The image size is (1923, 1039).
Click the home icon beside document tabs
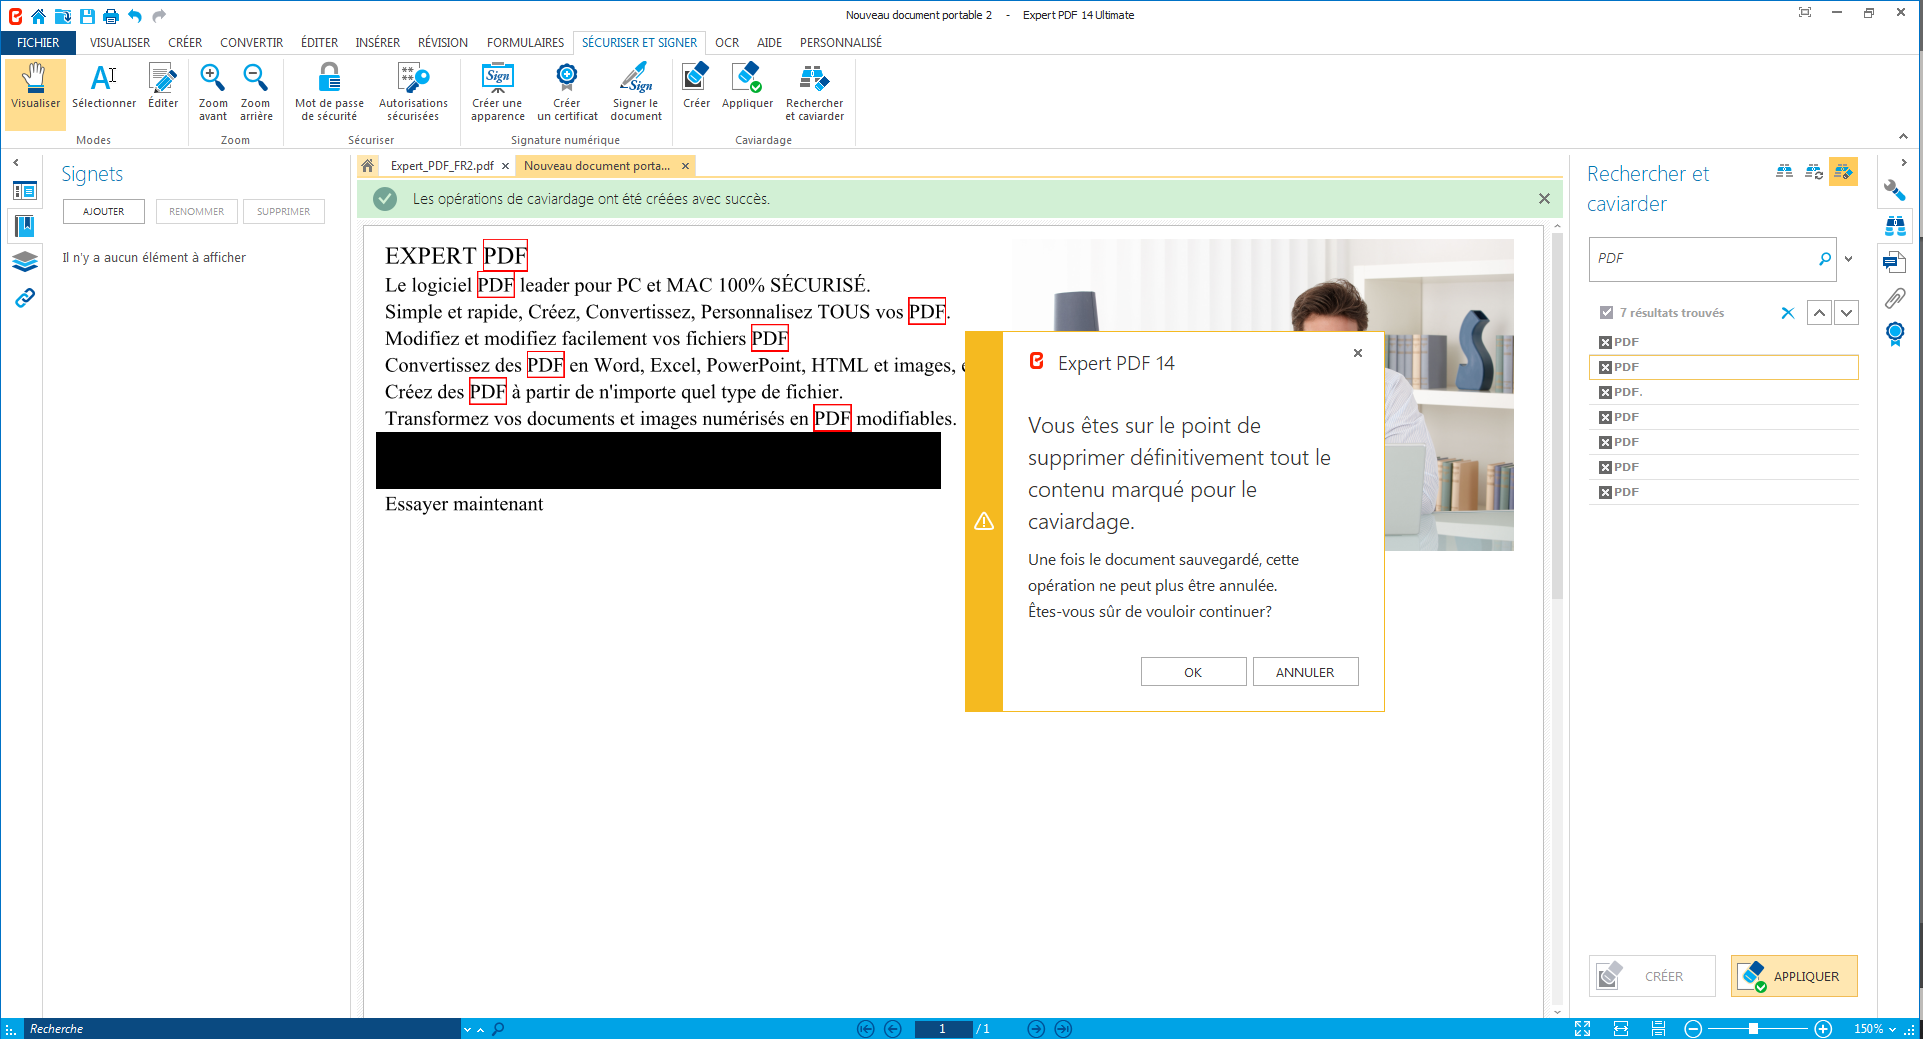(x=368, y=166)
